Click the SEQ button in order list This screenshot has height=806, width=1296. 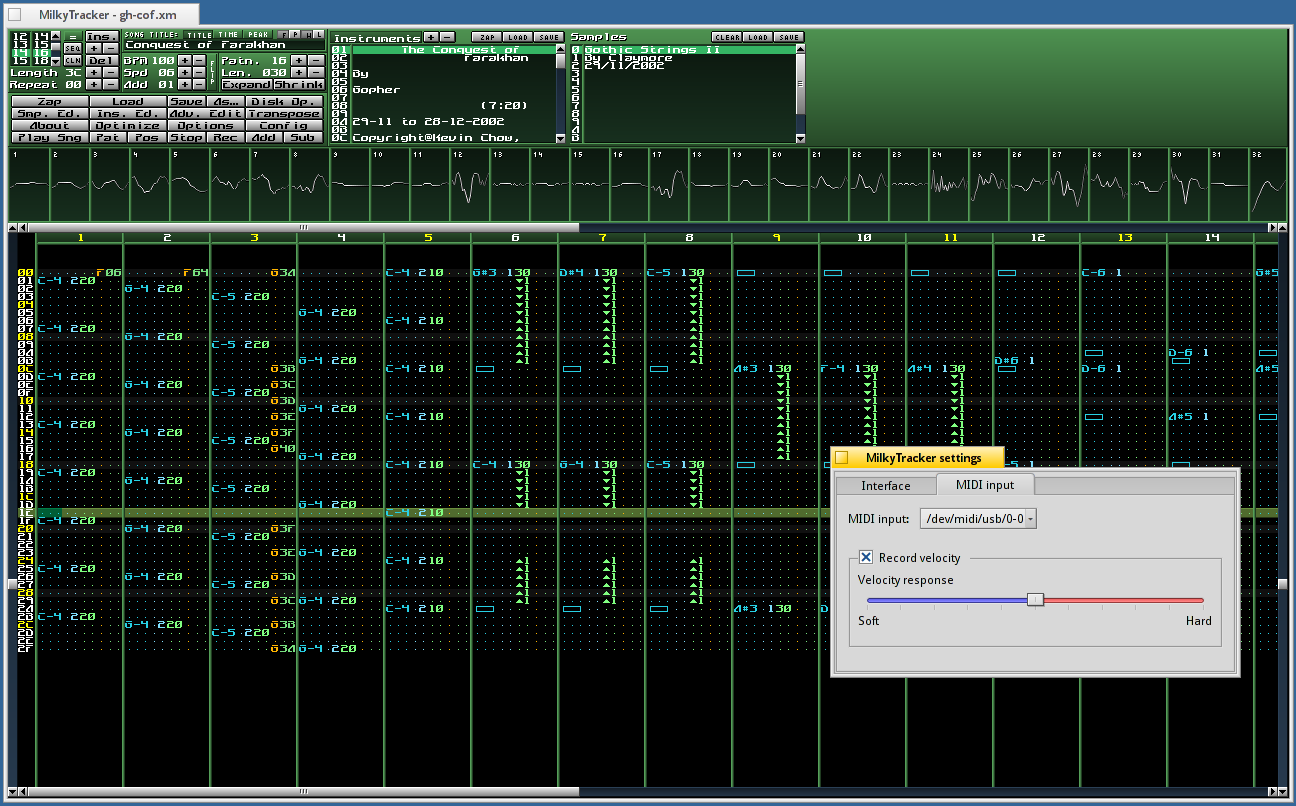(72, 48)
